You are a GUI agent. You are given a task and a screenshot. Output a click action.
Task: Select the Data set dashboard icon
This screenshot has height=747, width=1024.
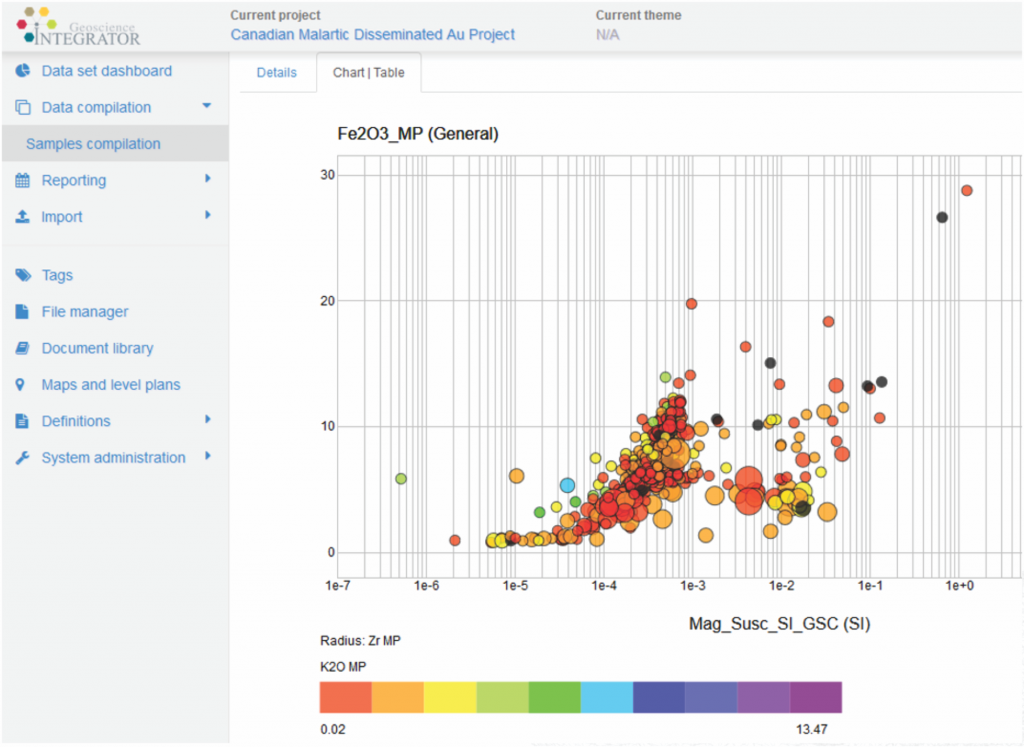coord(20,70)
